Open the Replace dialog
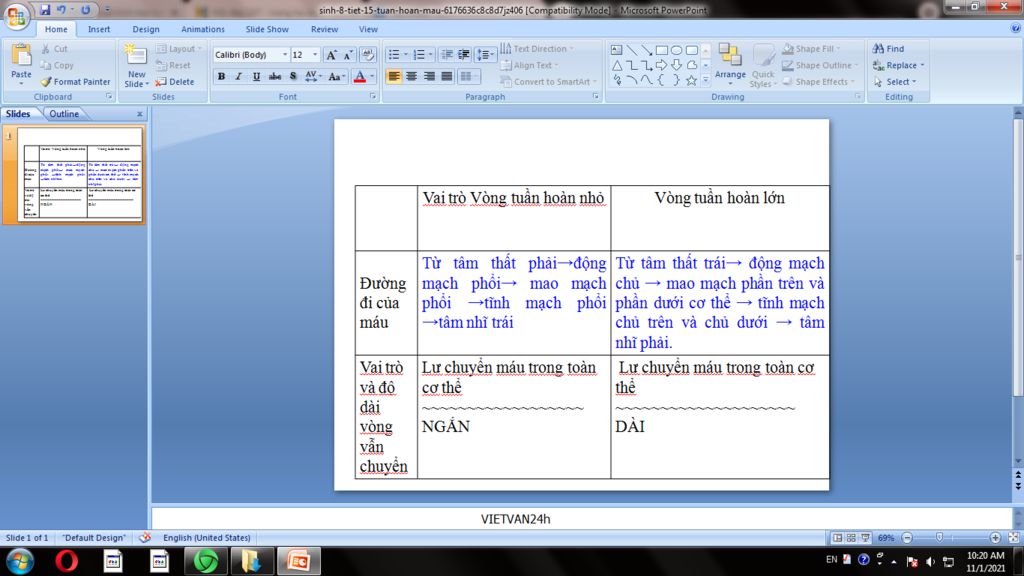 tap(899, 65)
